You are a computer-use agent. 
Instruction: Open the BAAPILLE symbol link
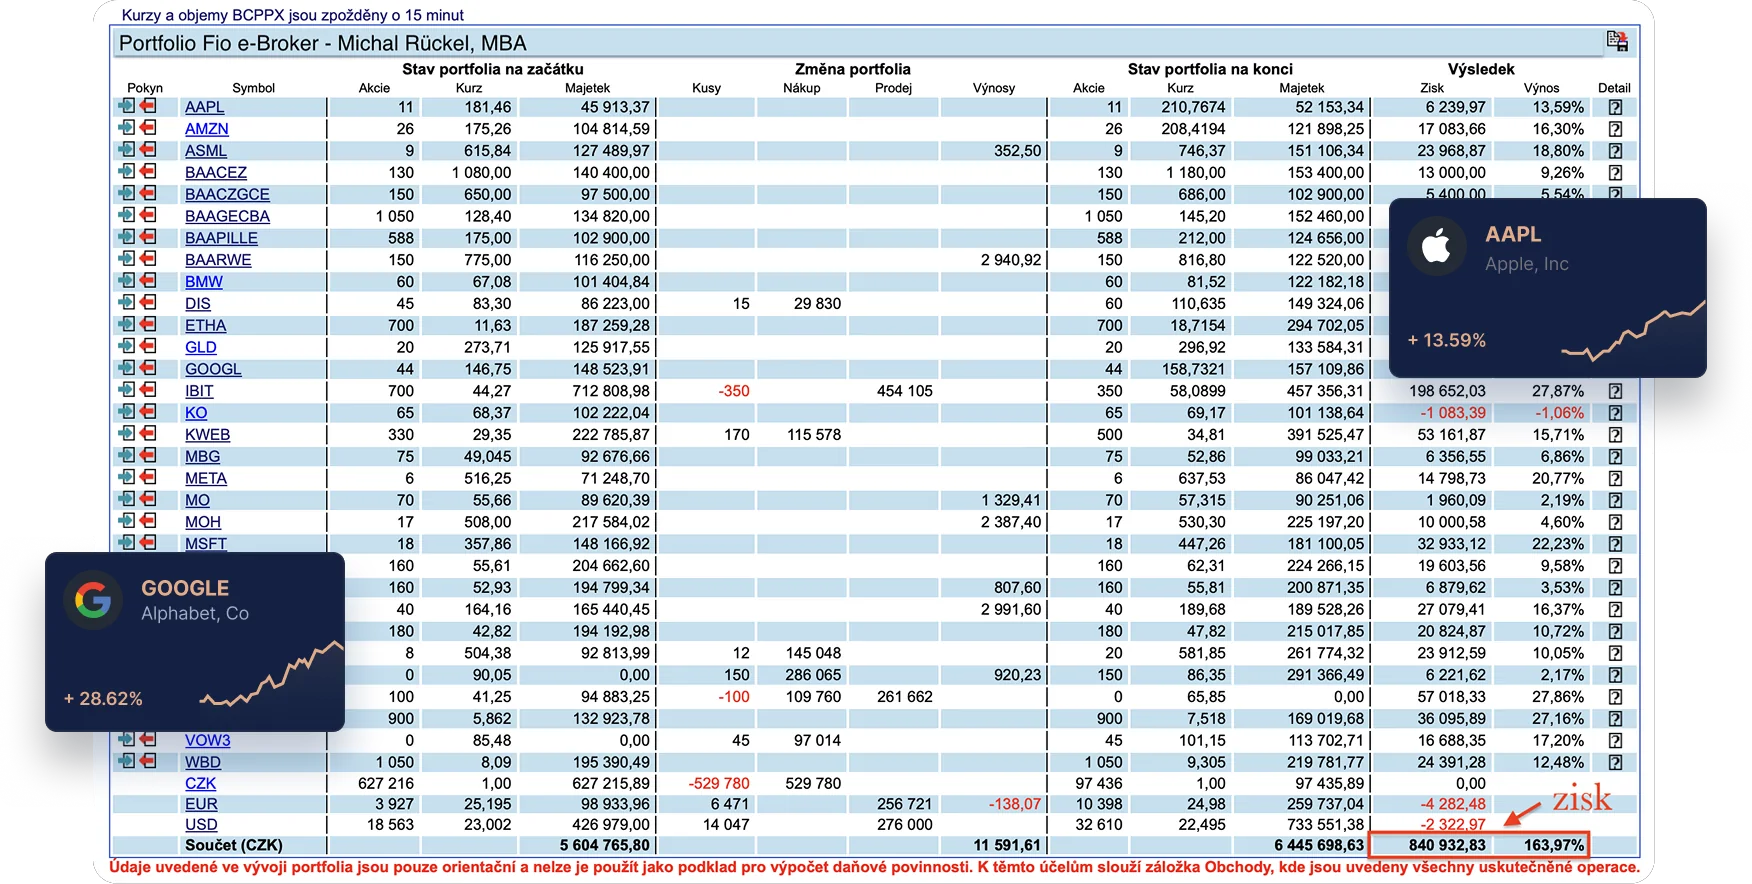tap(221, 238)
